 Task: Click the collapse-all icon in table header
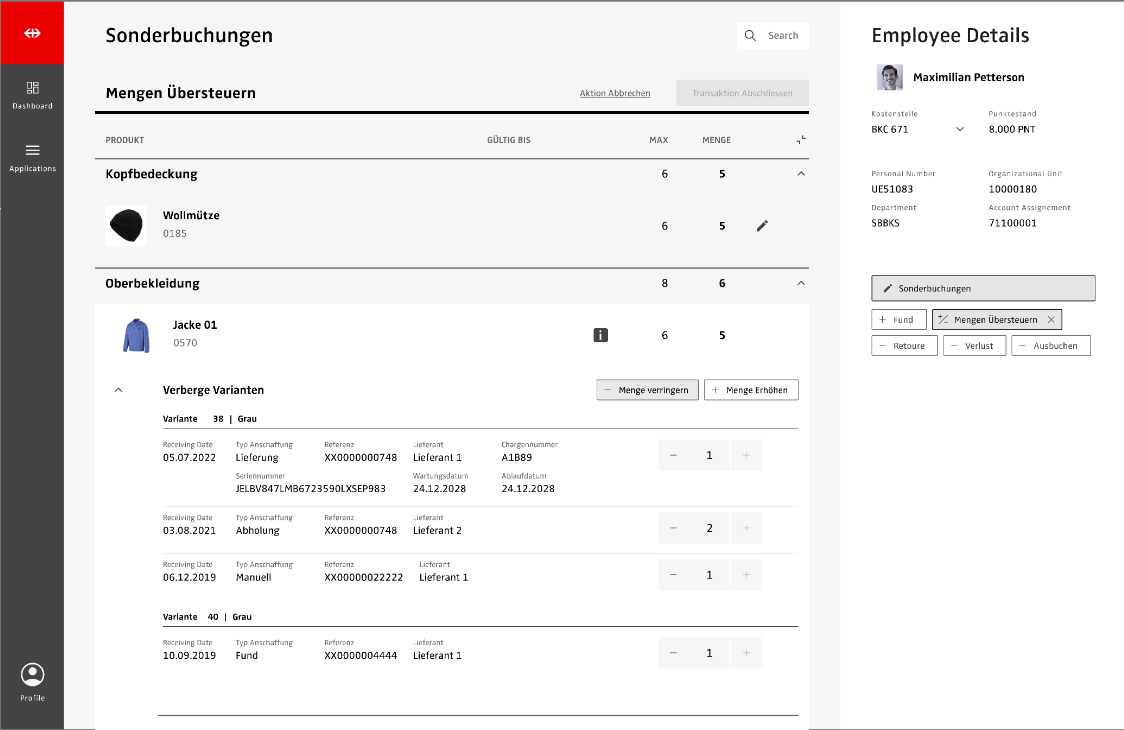tap(800, 140)
